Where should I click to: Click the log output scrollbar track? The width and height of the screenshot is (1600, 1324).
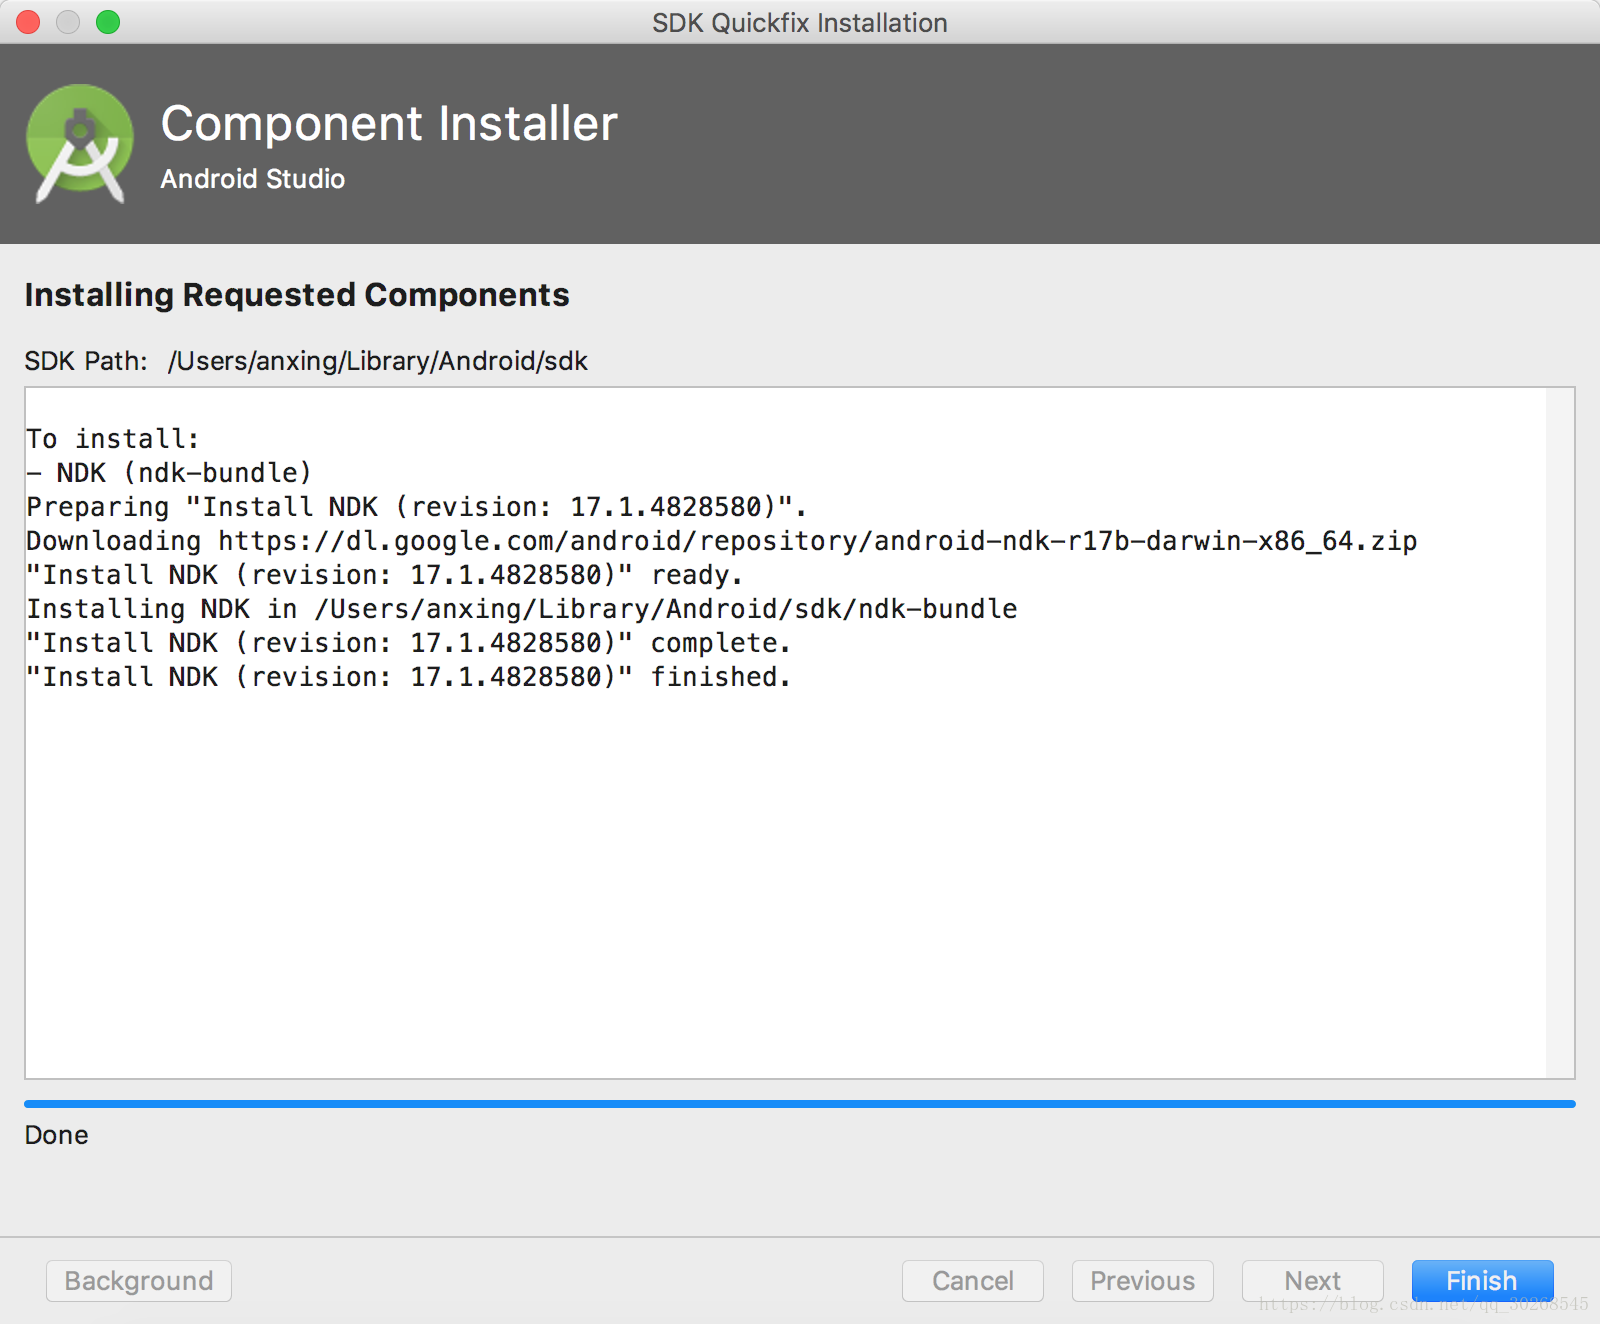point(1559,733)
